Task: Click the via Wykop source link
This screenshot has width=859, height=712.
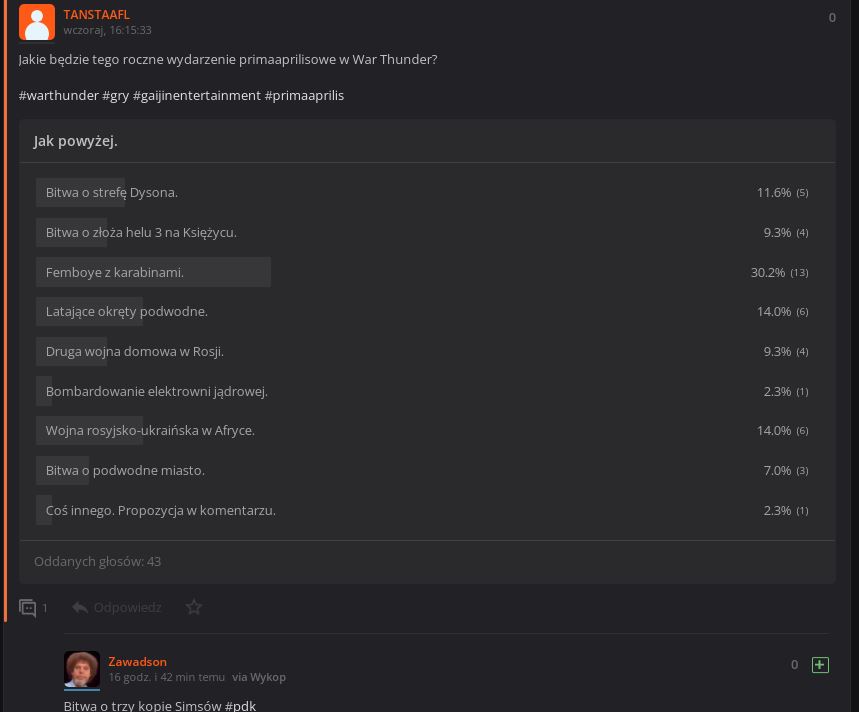Action: coord(259,677)
